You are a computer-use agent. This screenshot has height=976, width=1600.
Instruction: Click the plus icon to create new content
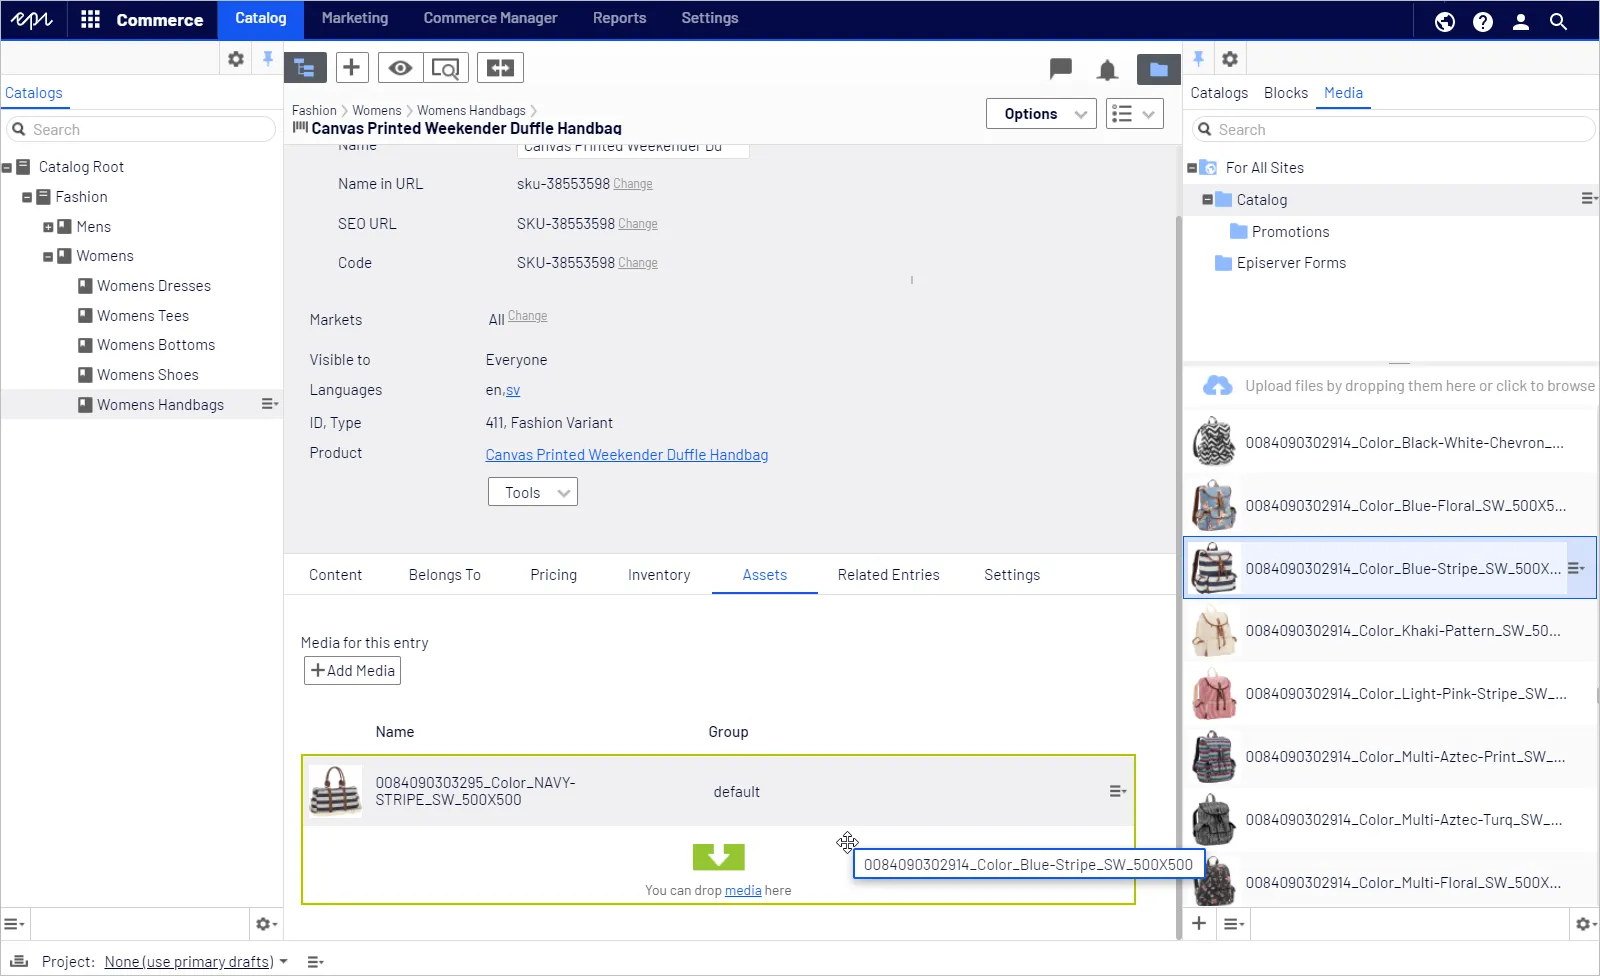tap(351, 68)
